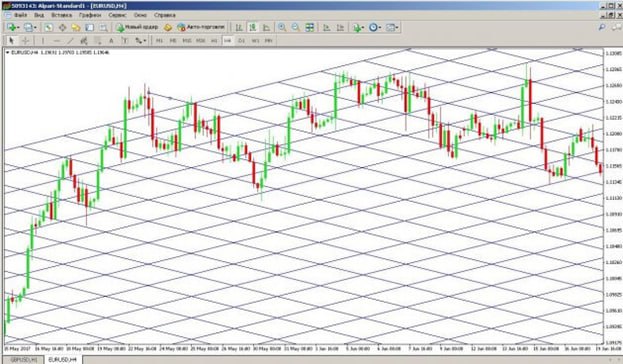The width and height of the screenshot is (623, 364).
Task: Select the Text Label tool (T)
Action: (x=125, y=41)
